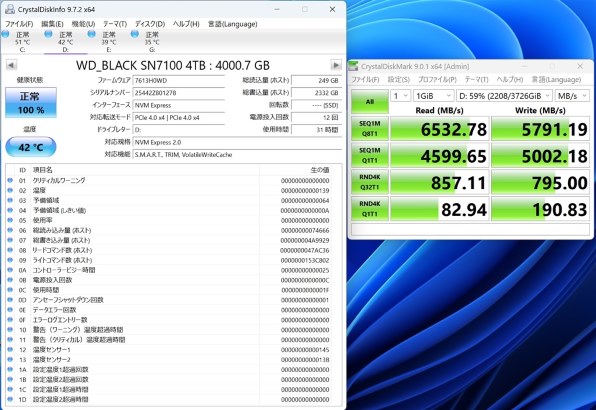Select drive E: status icon at 39 °C
Viewport: 596px width, 410px height.
[92, 34]
